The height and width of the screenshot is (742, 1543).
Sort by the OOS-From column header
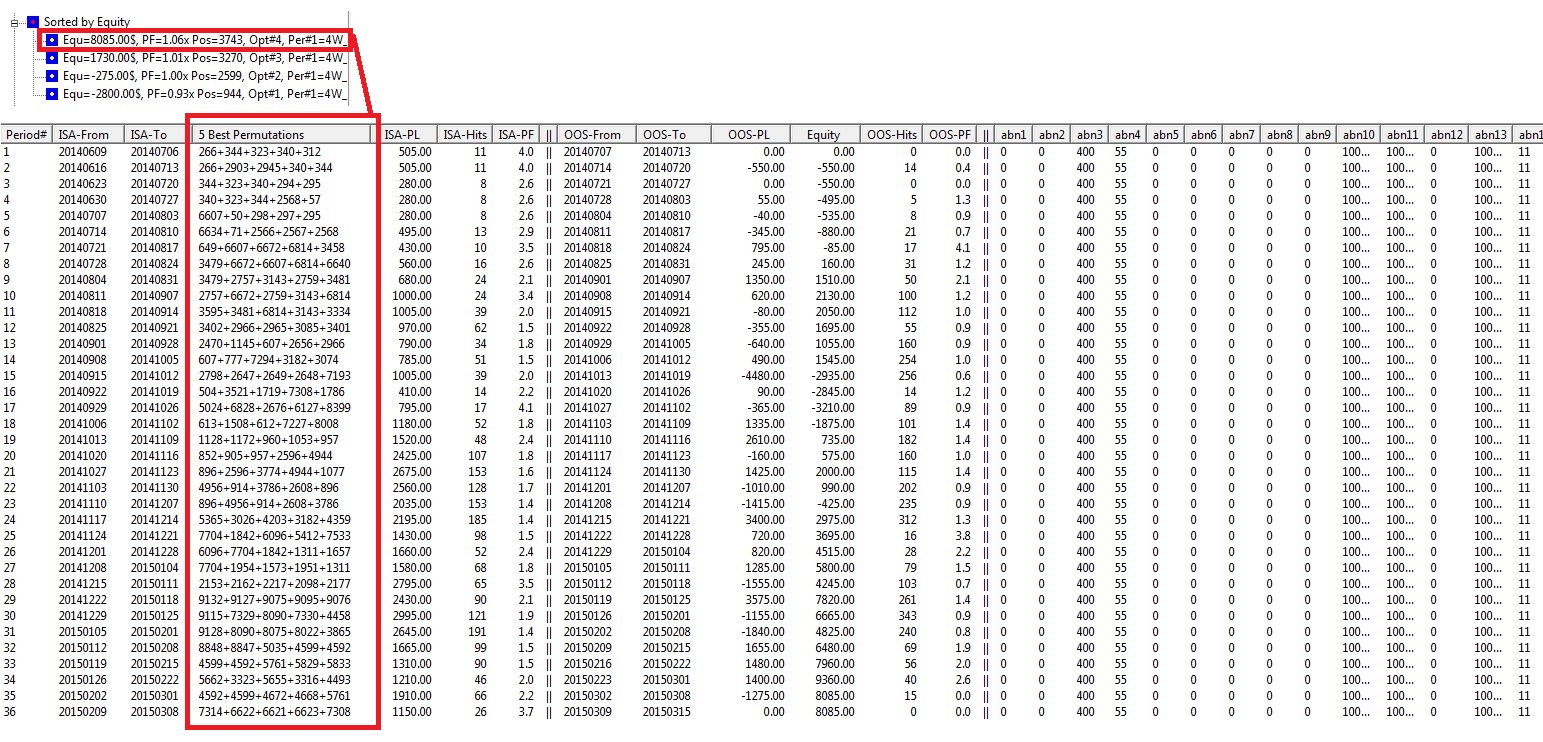[x=596, y=134]
